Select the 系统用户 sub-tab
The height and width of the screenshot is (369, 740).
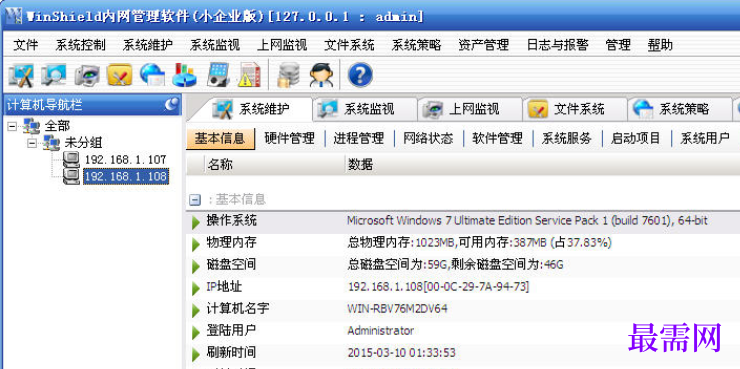tap(705, 138)
